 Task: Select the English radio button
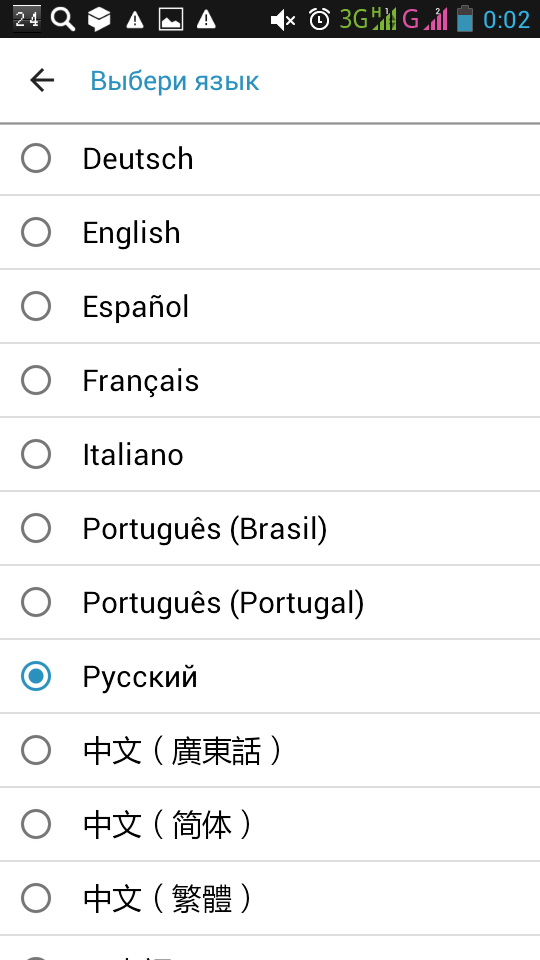[x=36, y=233]
